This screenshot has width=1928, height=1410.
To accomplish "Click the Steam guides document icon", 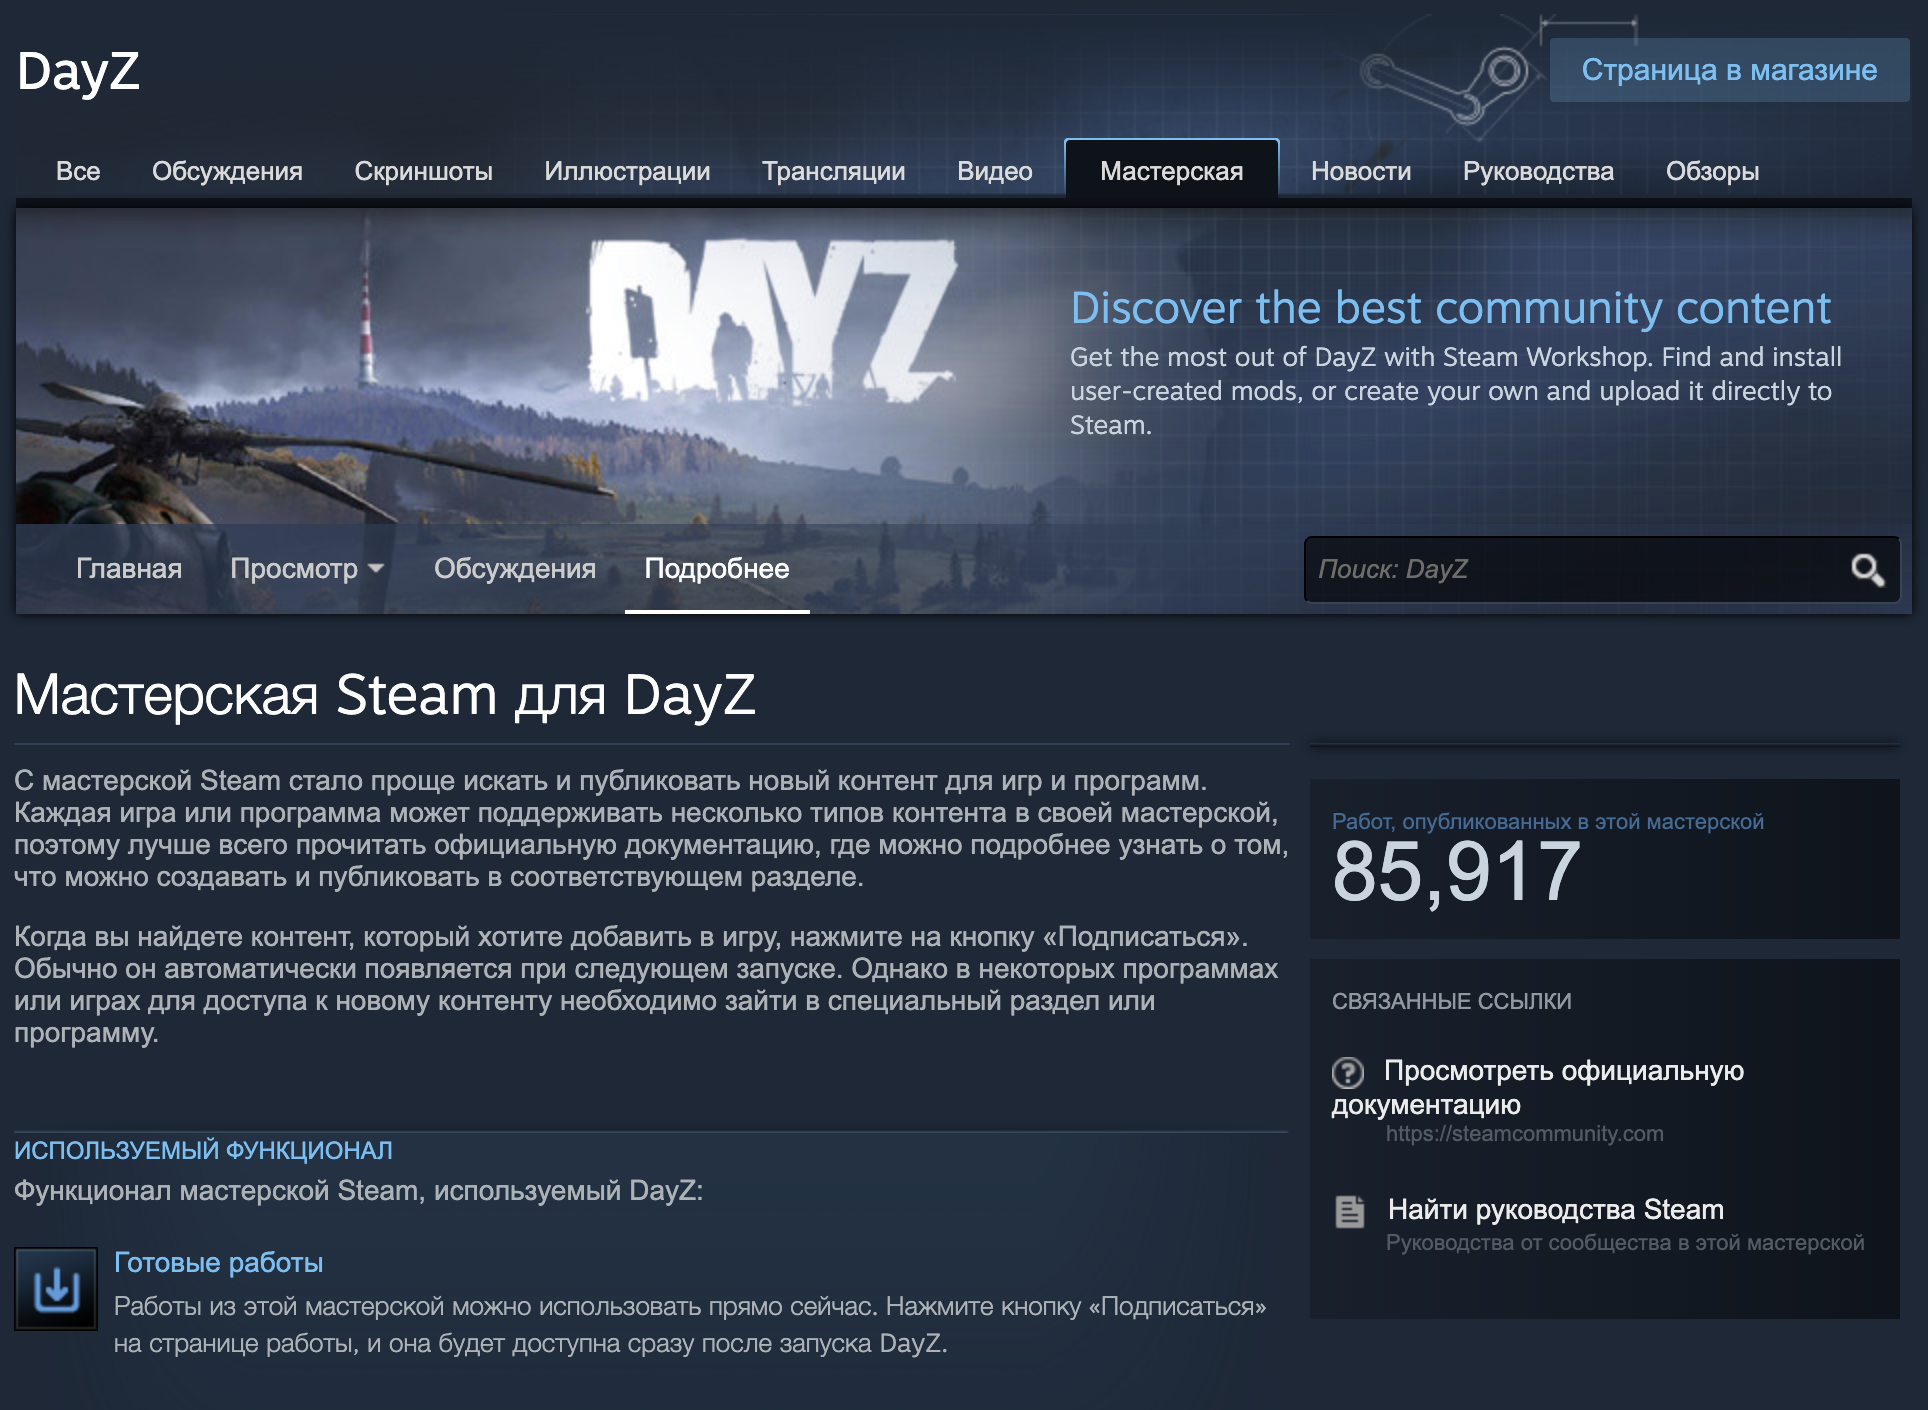I will pyautogui.click(x=1349, y=1211).
